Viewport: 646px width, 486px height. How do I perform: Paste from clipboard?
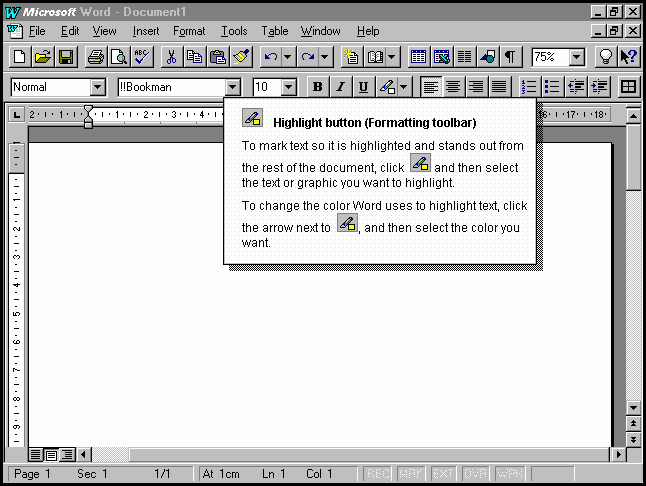218,56
